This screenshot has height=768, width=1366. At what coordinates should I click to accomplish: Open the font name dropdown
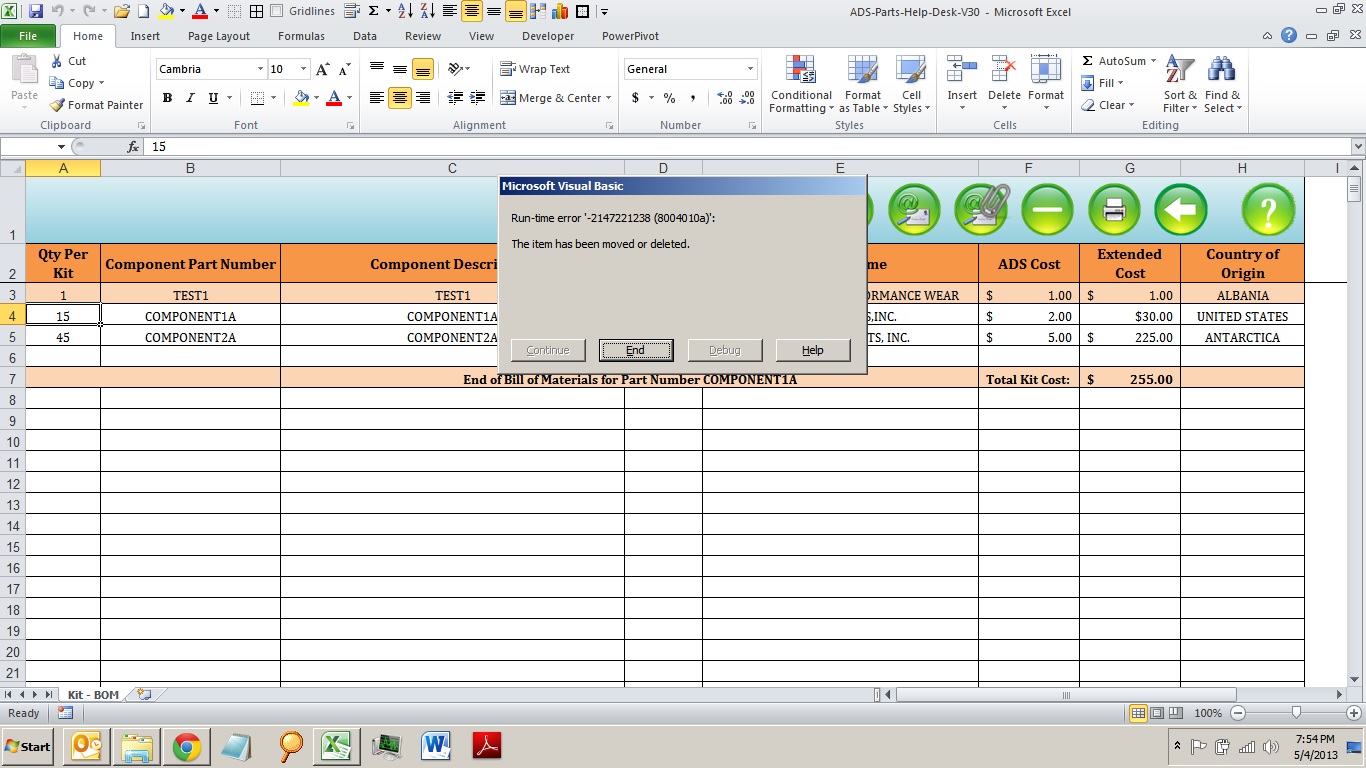click(x=260, y=69)
